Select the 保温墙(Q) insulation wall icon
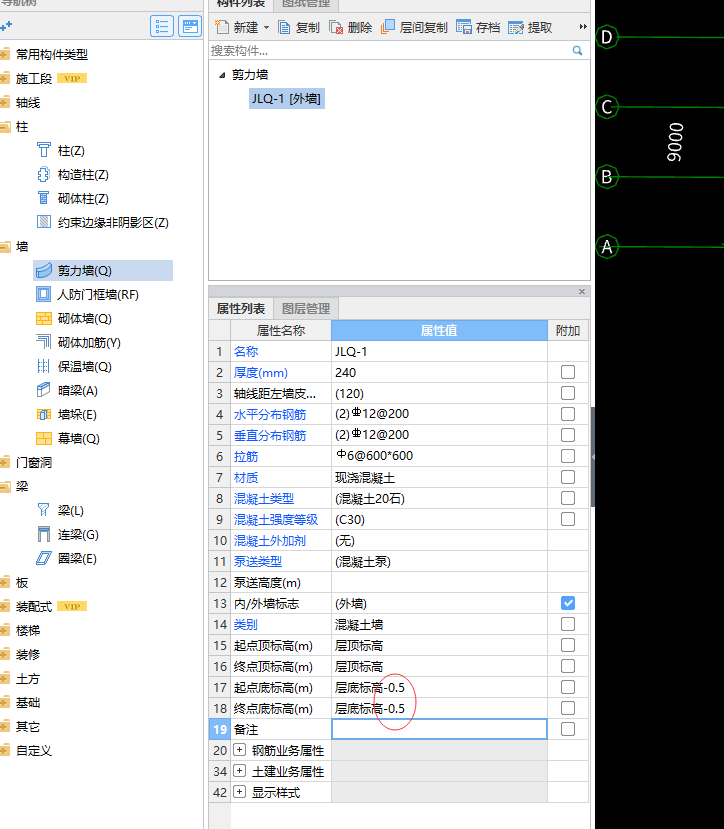Viewport: 724px width, 829px height. click(44, 366)
